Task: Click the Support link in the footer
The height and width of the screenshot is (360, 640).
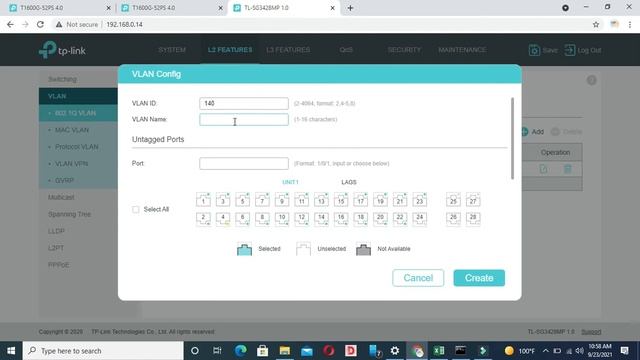Action: coord(591,332)
